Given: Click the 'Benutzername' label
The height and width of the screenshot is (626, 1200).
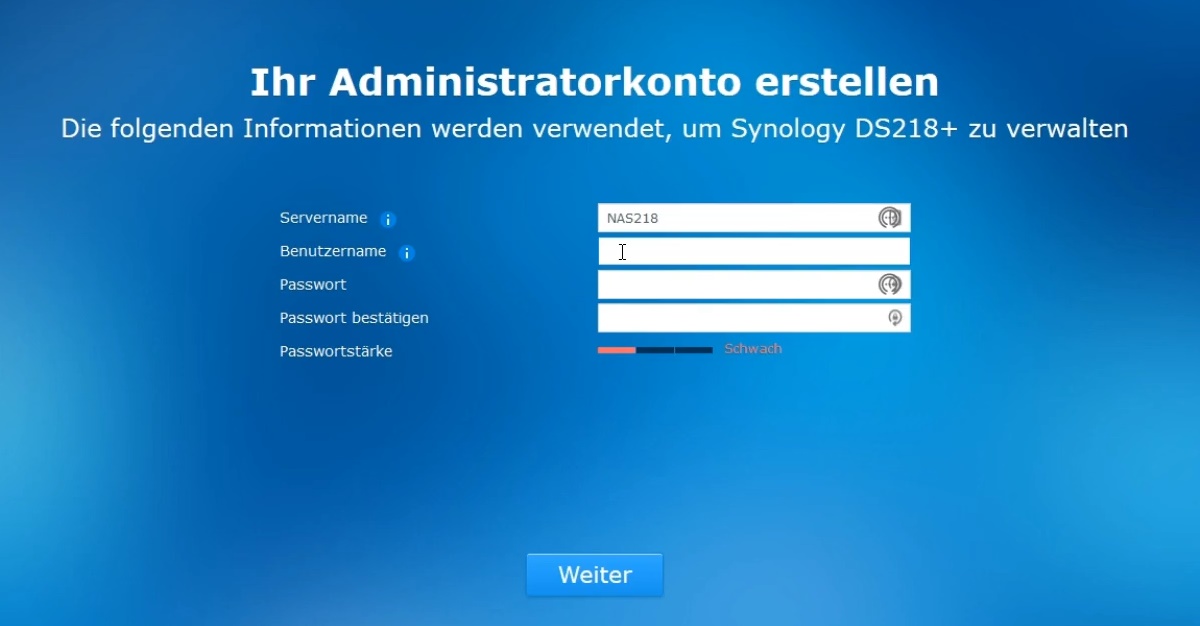Looking at the screenshot, I should pyautogui.click(x=333, y=252).
